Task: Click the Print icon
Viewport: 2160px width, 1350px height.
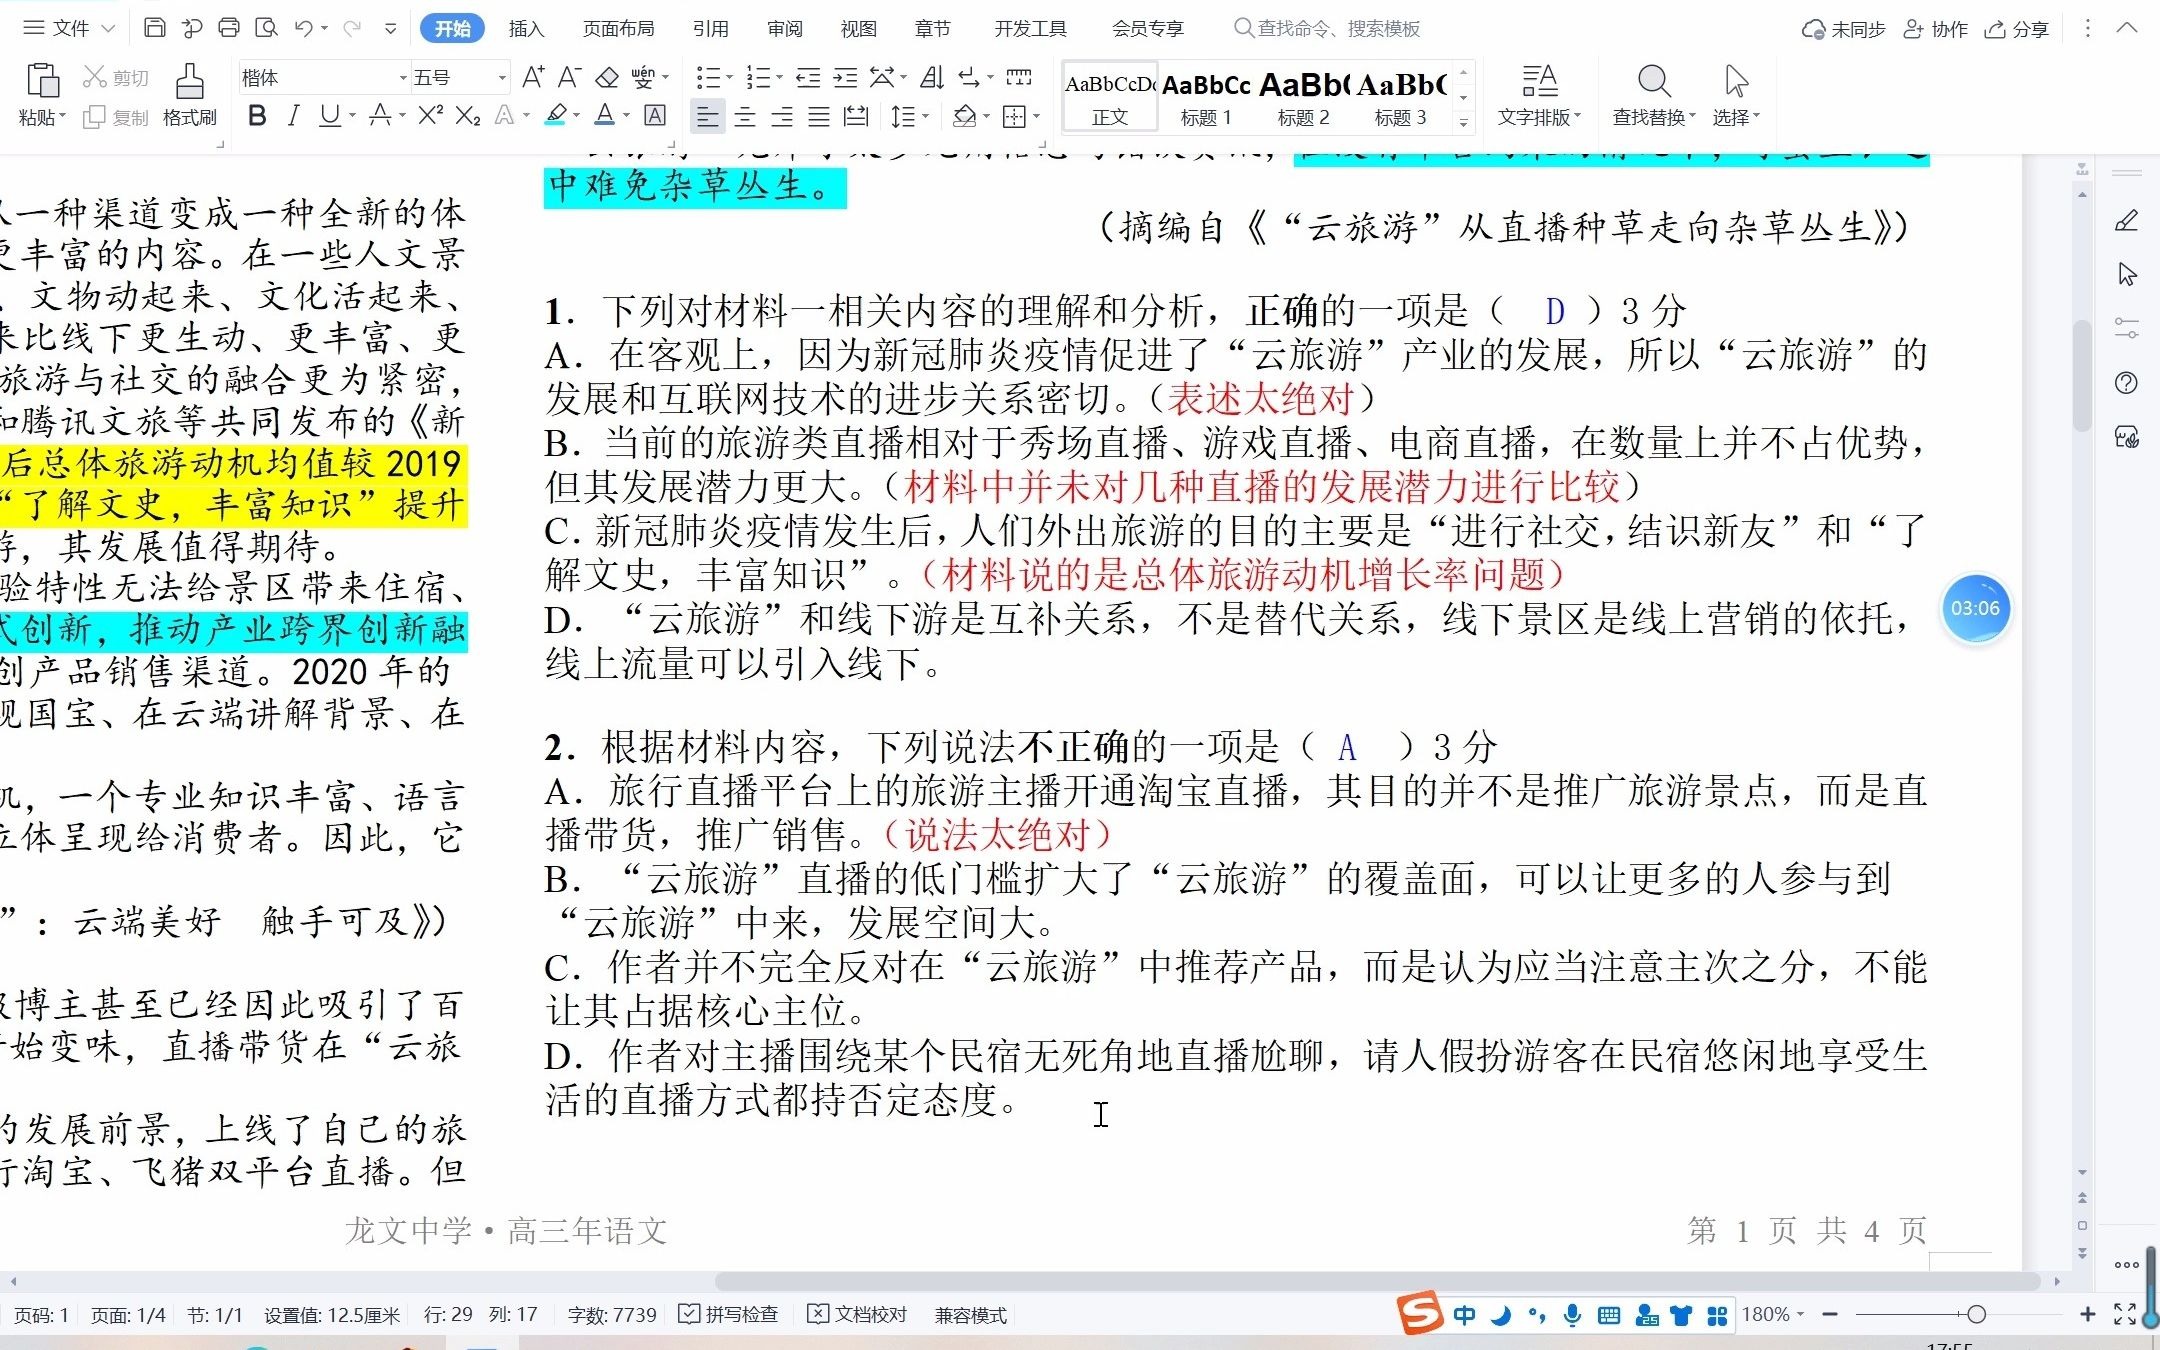Action: tap(229, 28)
